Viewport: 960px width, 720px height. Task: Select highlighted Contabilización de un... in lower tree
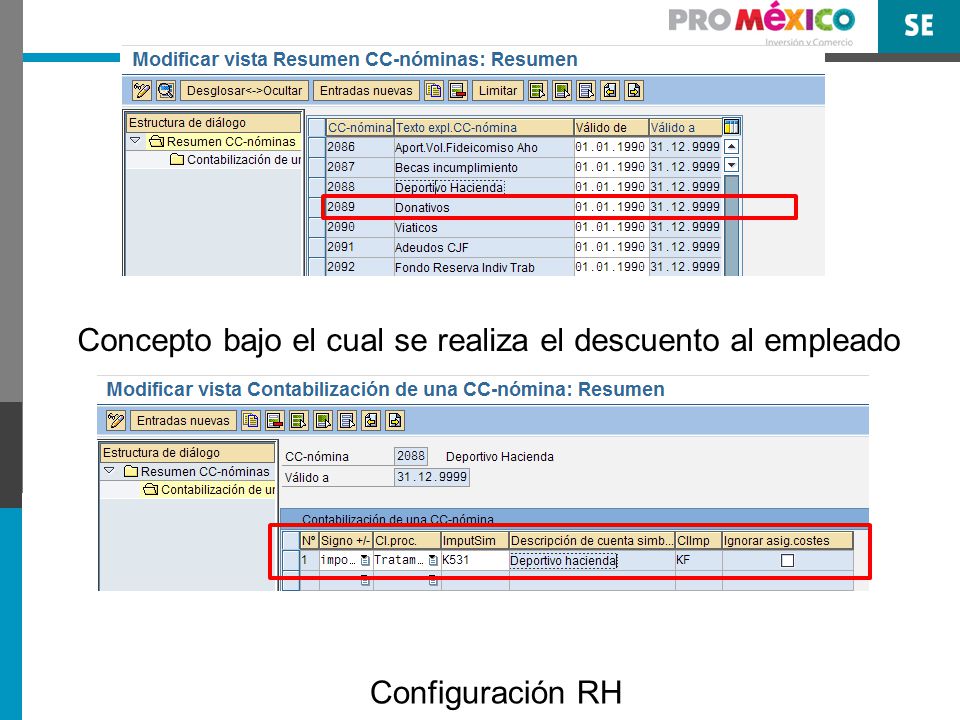(209, 490)
